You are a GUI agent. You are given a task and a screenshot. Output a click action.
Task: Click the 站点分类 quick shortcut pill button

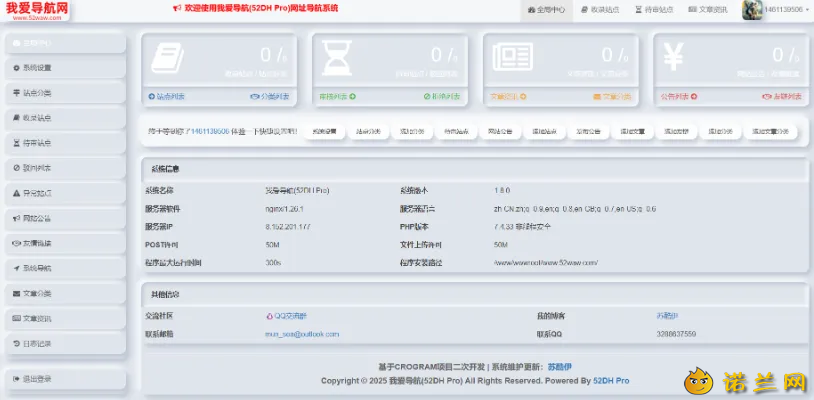368,132
